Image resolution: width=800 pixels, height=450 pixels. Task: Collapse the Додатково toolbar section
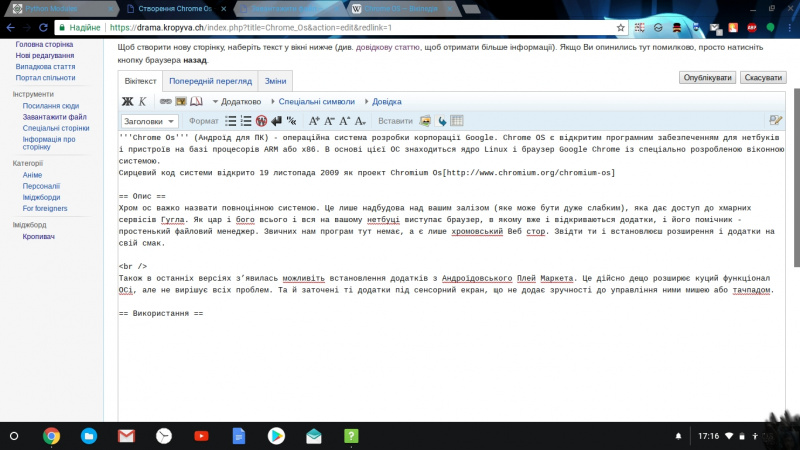click(237, 102)
